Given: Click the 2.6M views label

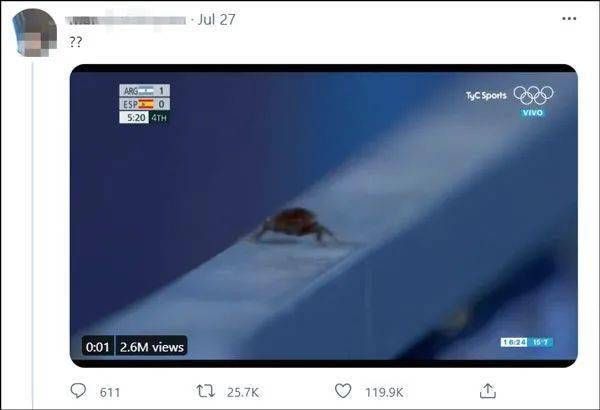Looking at the screenshot, I should point(152,347).
